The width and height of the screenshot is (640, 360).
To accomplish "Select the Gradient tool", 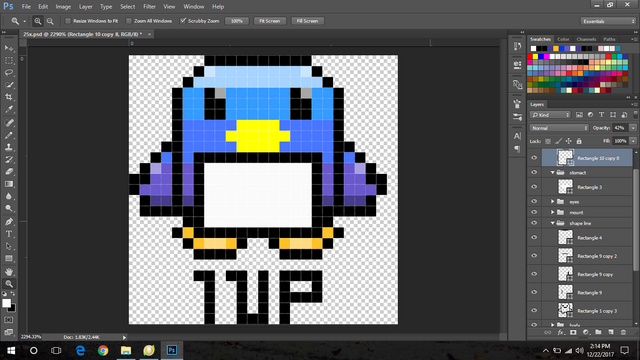I will (9, 184).
